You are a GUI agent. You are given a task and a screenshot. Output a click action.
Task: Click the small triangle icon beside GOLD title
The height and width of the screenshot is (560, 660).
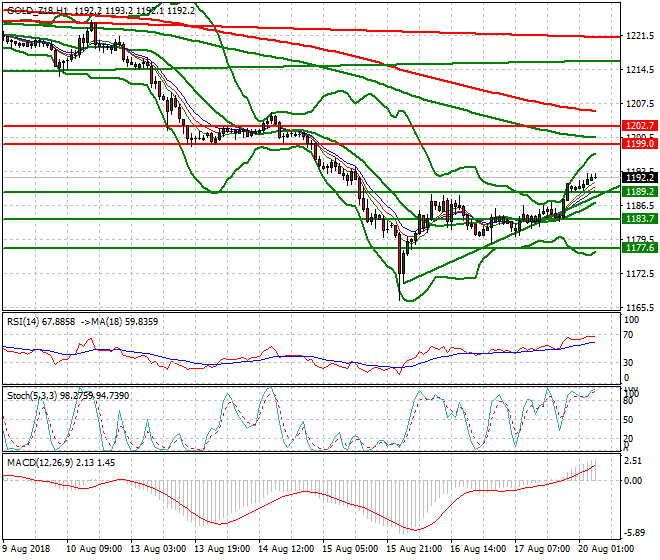click(5, 7)
